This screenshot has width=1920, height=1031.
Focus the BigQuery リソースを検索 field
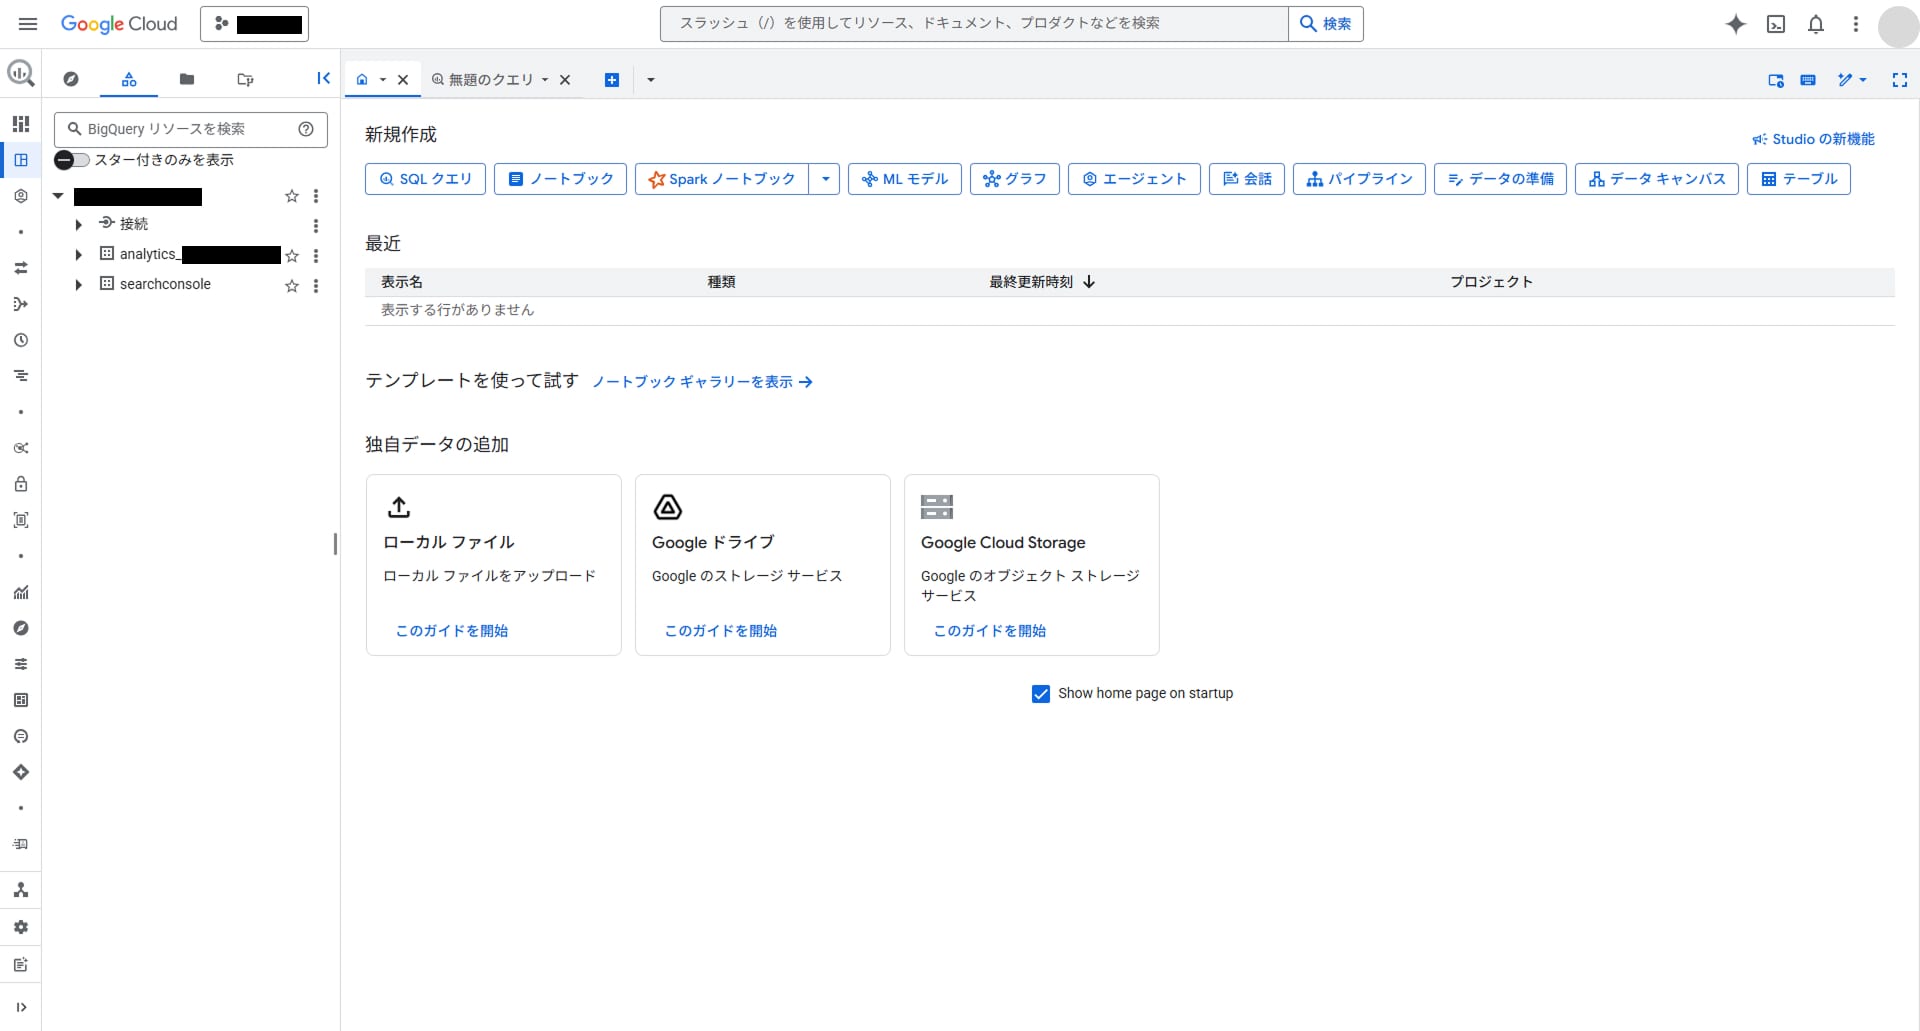tap(191, 129)
